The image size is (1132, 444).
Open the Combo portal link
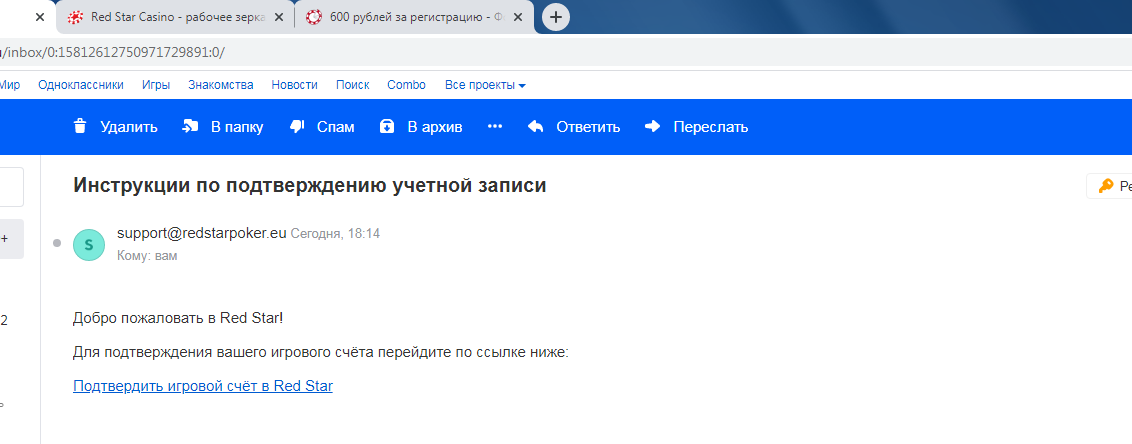(x=406, y=85)
